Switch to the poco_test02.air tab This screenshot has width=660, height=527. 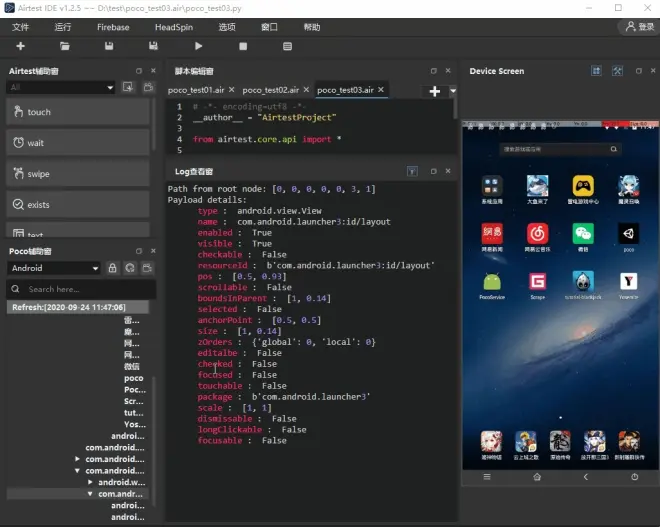click(x=271, y=90)
